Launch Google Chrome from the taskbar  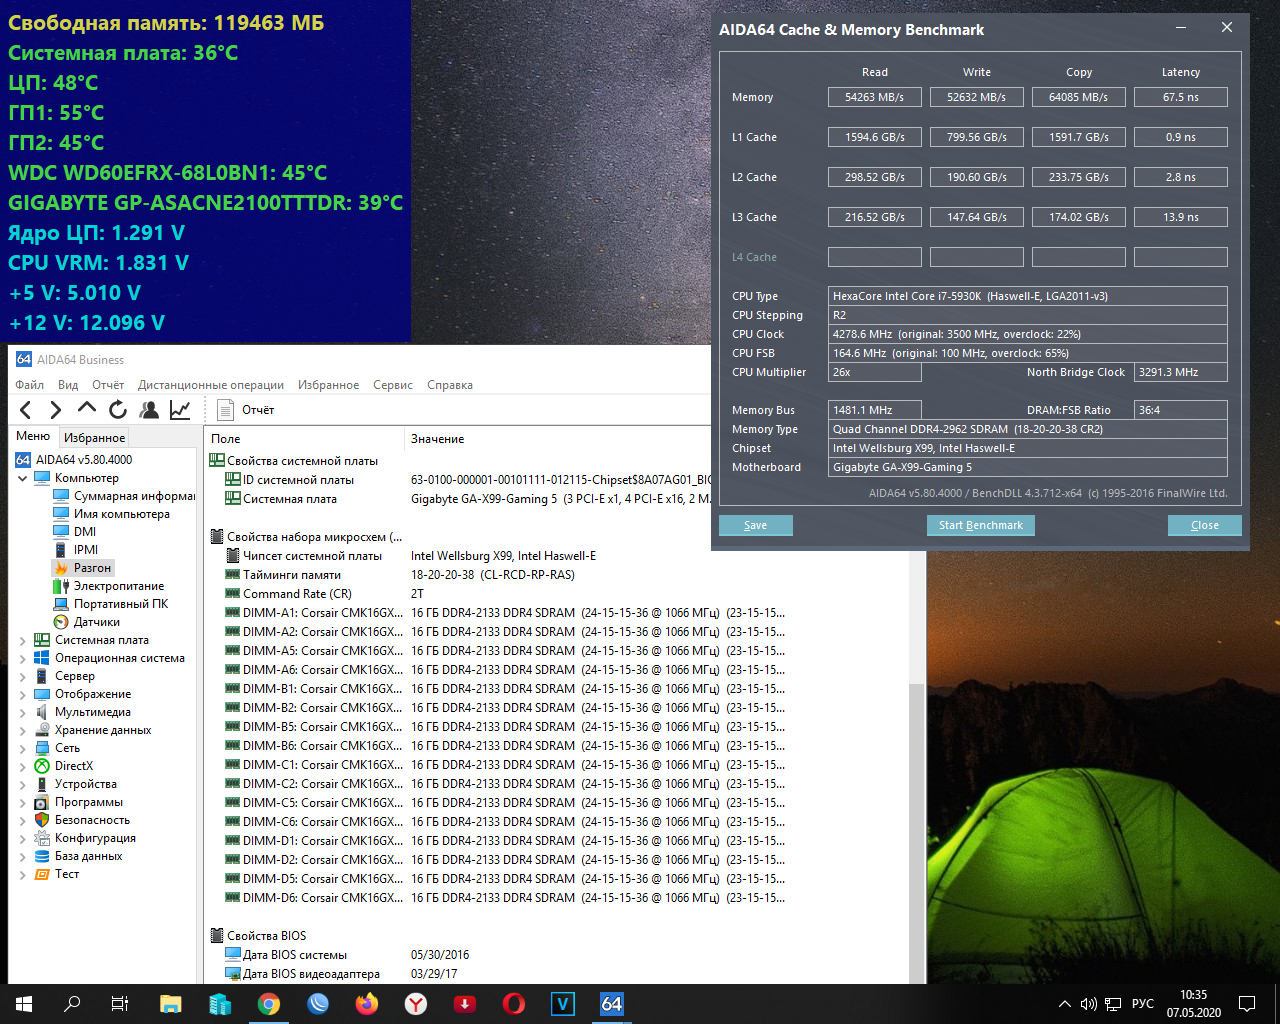point(269,1004)
